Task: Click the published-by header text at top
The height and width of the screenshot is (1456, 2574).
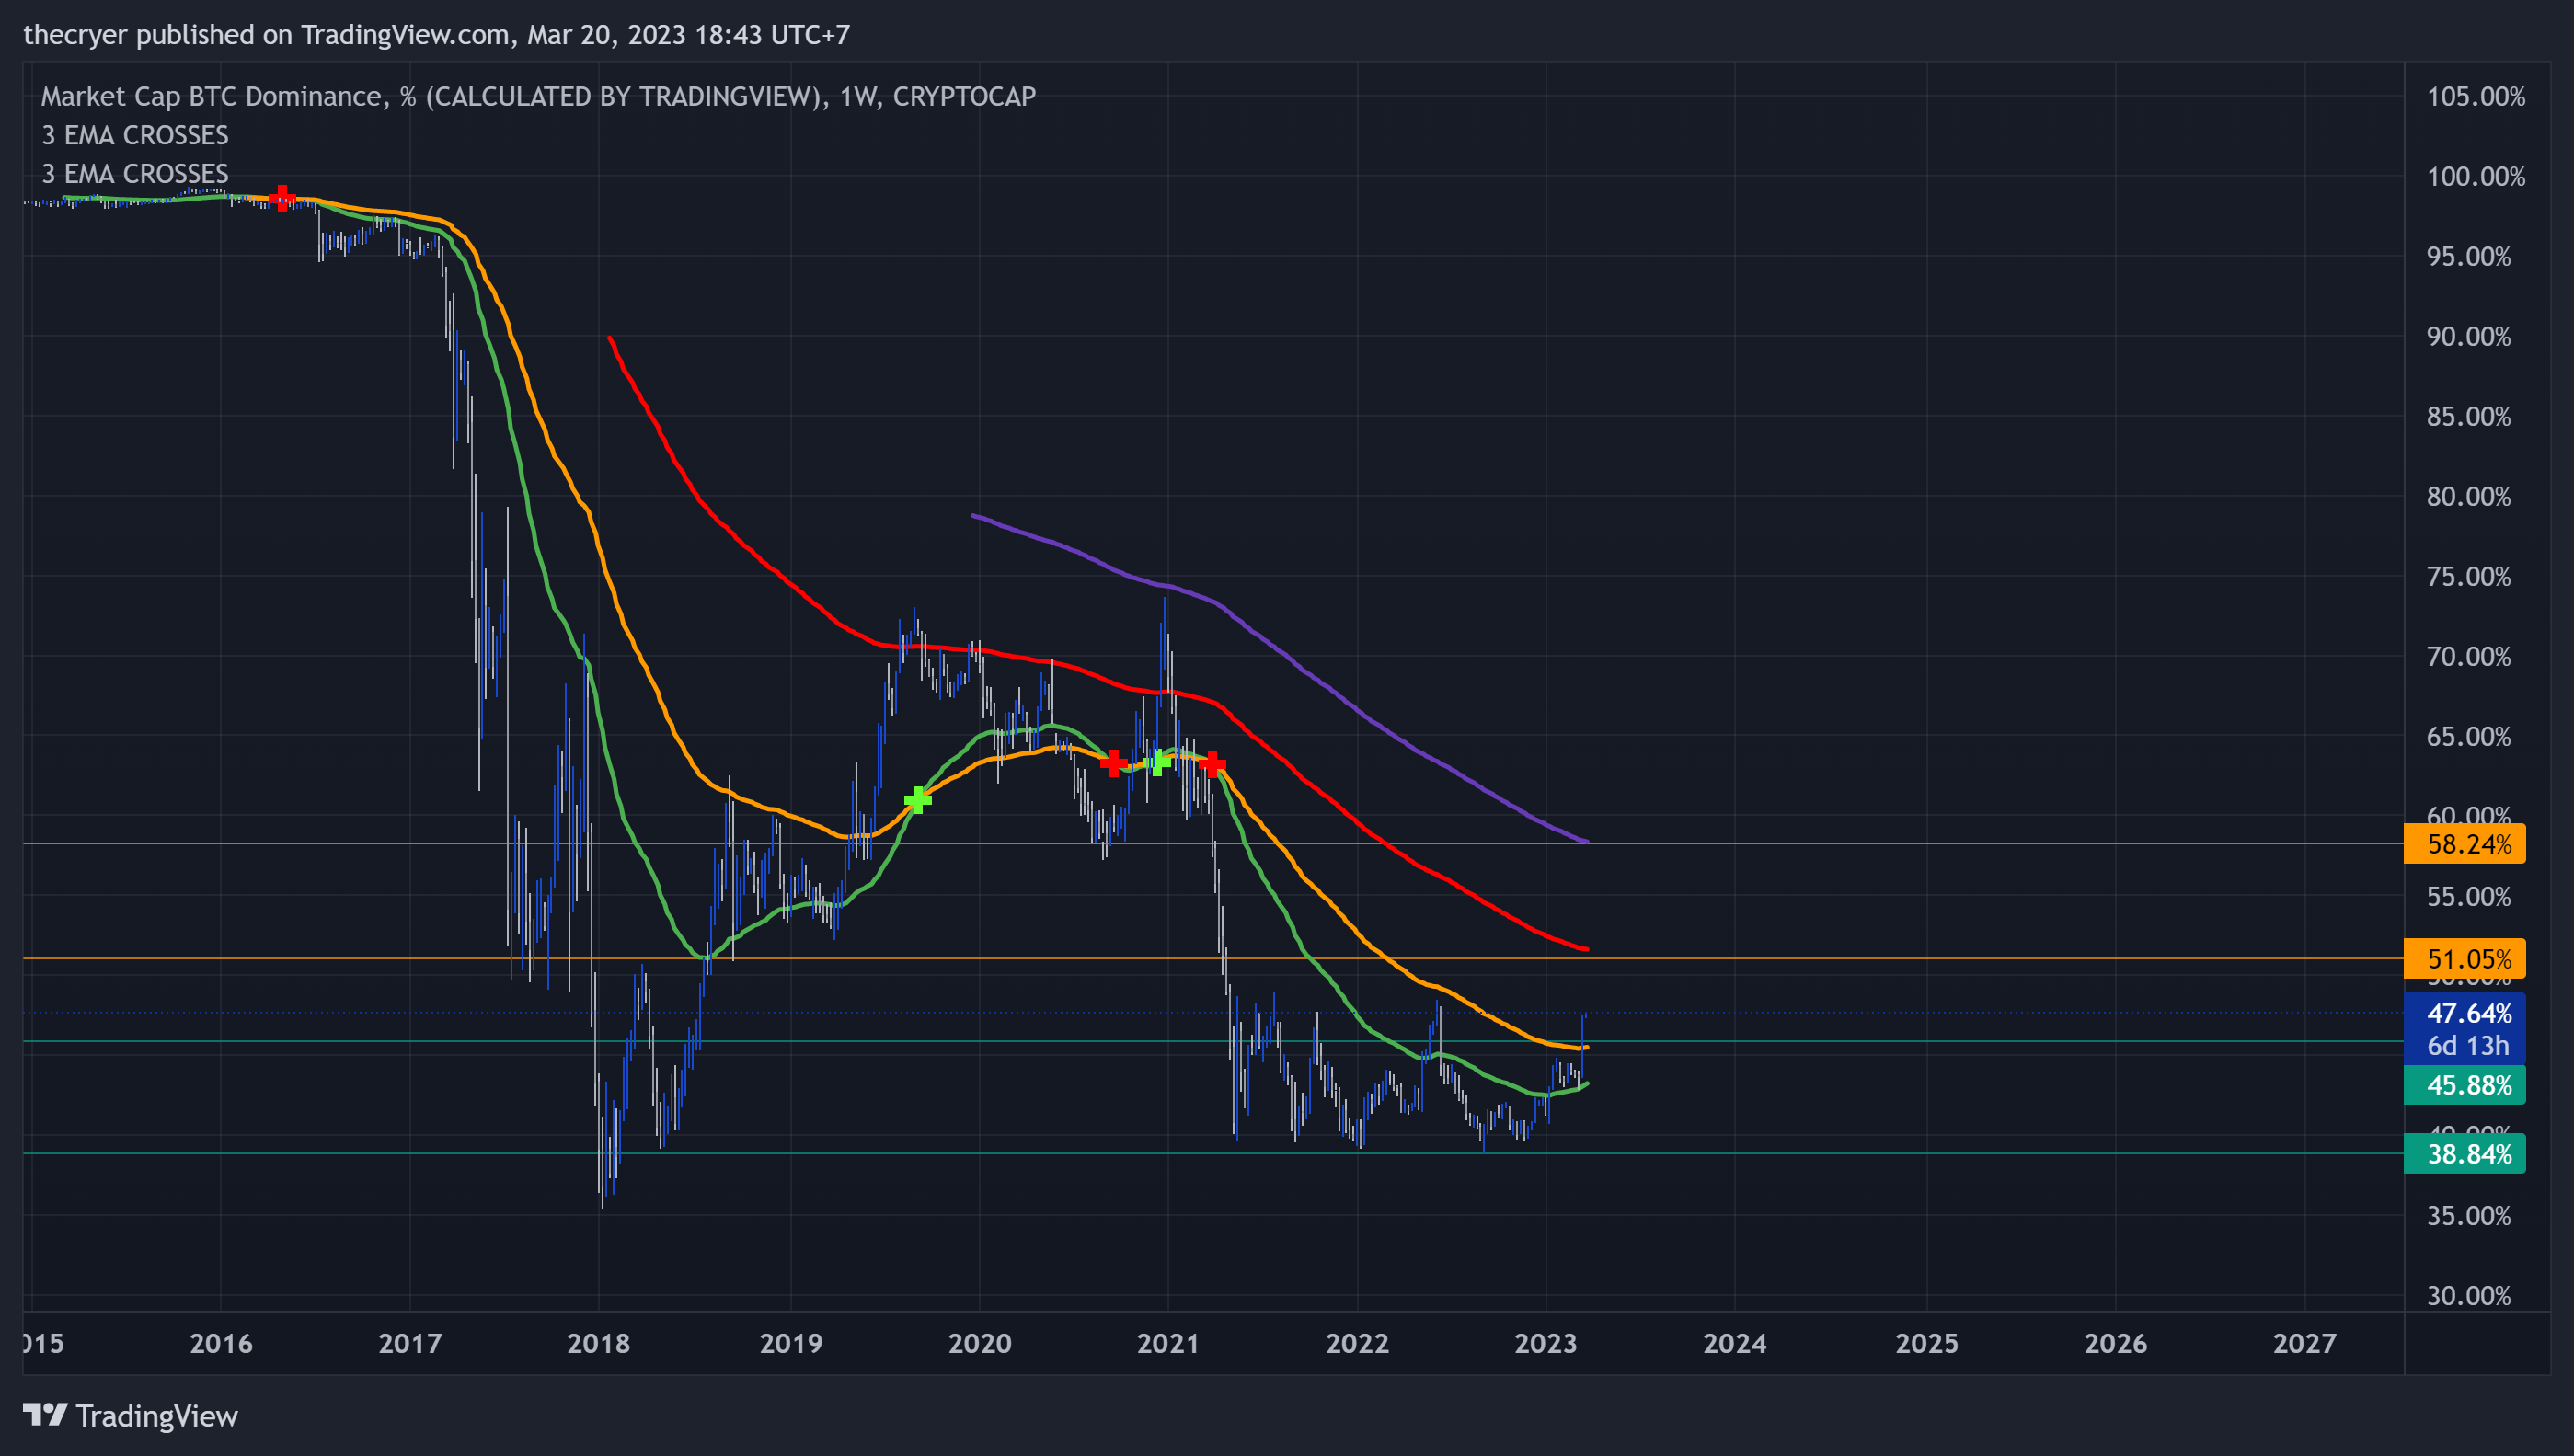Action: point(436,35)
